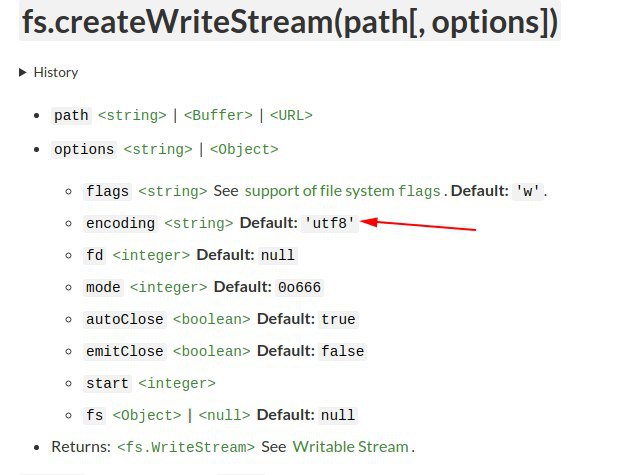The height and width of the screenshot is (475, 619).
Task: Open the integer type link beside mode
Action: point(169,287)
